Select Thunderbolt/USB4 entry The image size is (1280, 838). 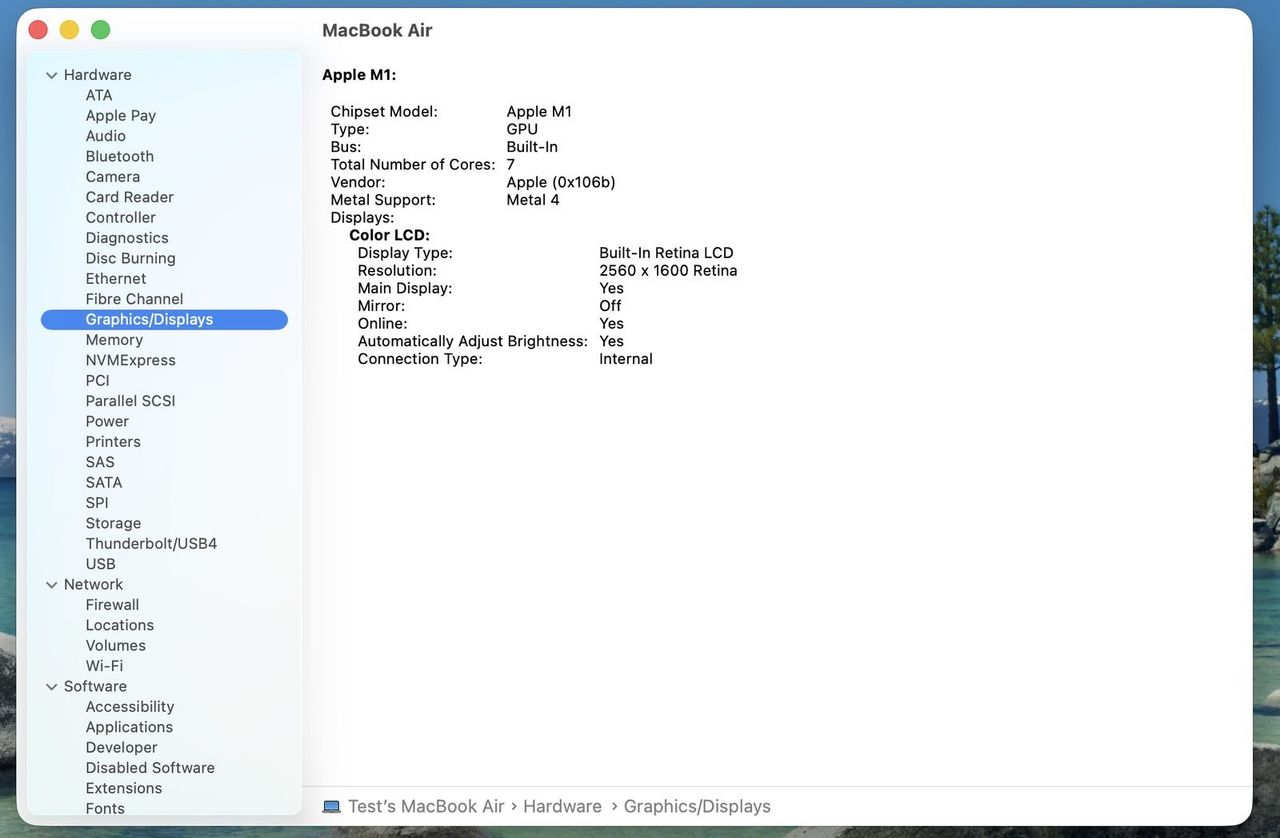pyautogui.click(x=151, y=544)
